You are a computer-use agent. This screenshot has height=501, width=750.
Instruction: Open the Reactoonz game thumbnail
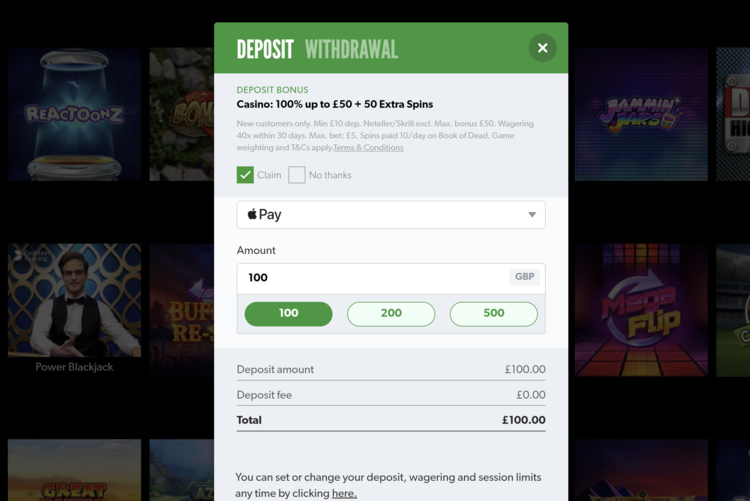pos(74,114)
